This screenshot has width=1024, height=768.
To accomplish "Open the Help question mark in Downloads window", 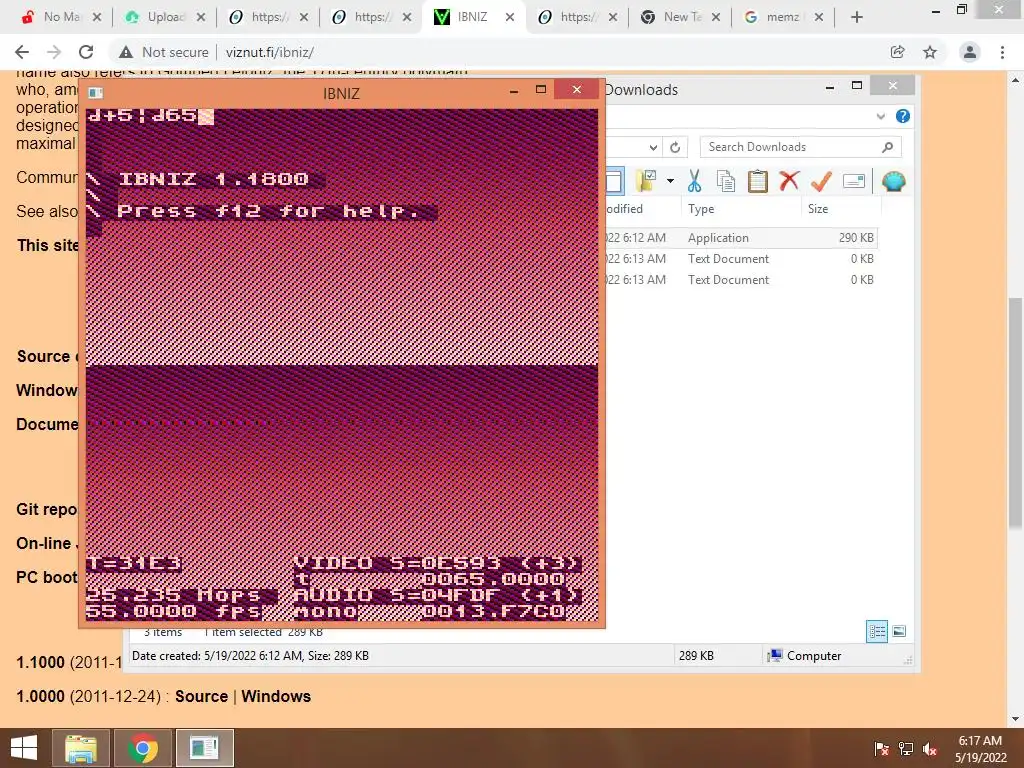I will tap(903, 116).
